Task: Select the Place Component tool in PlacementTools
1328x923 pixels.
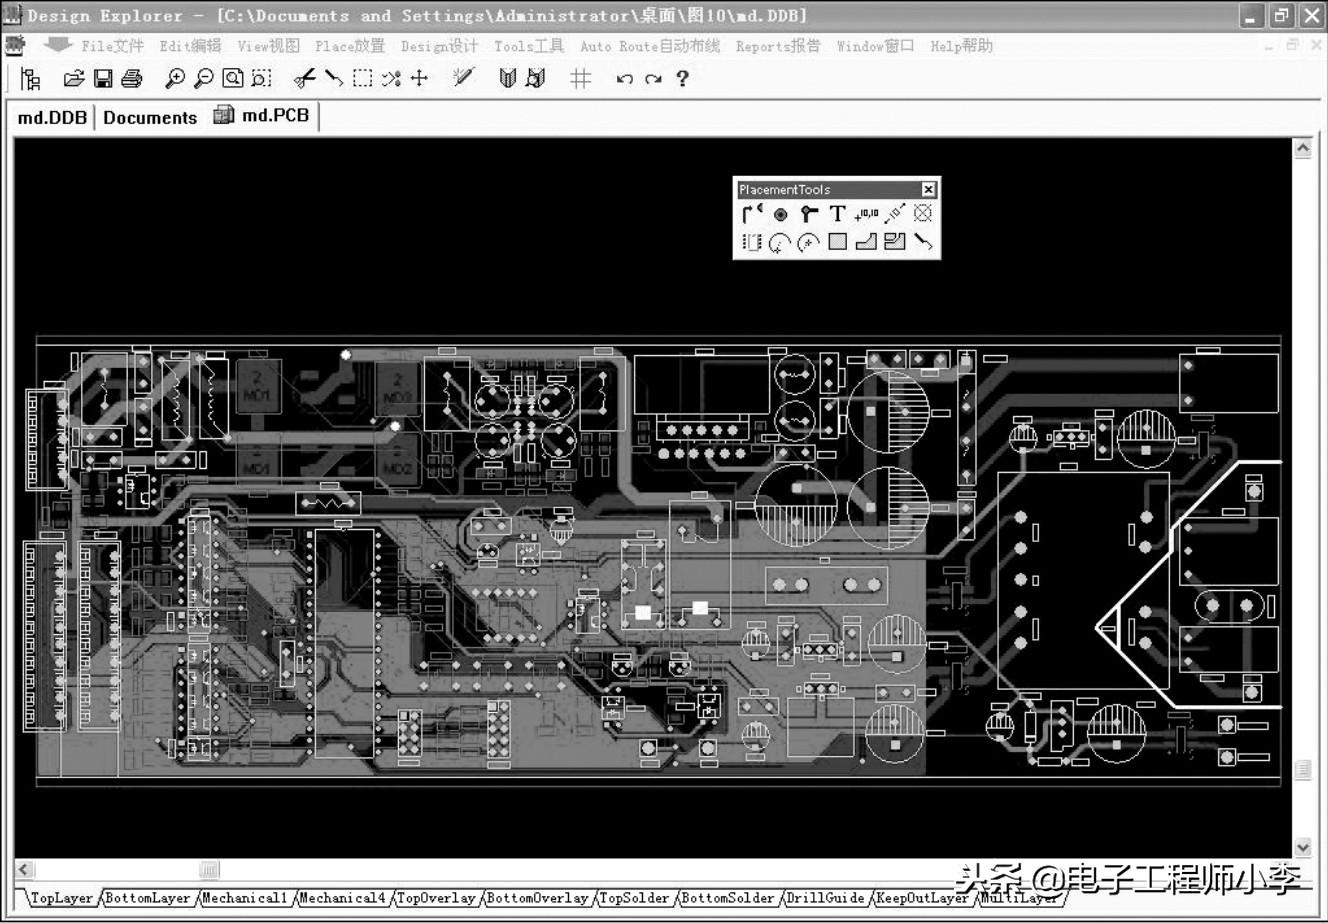Action: click(x=752, y=242)
